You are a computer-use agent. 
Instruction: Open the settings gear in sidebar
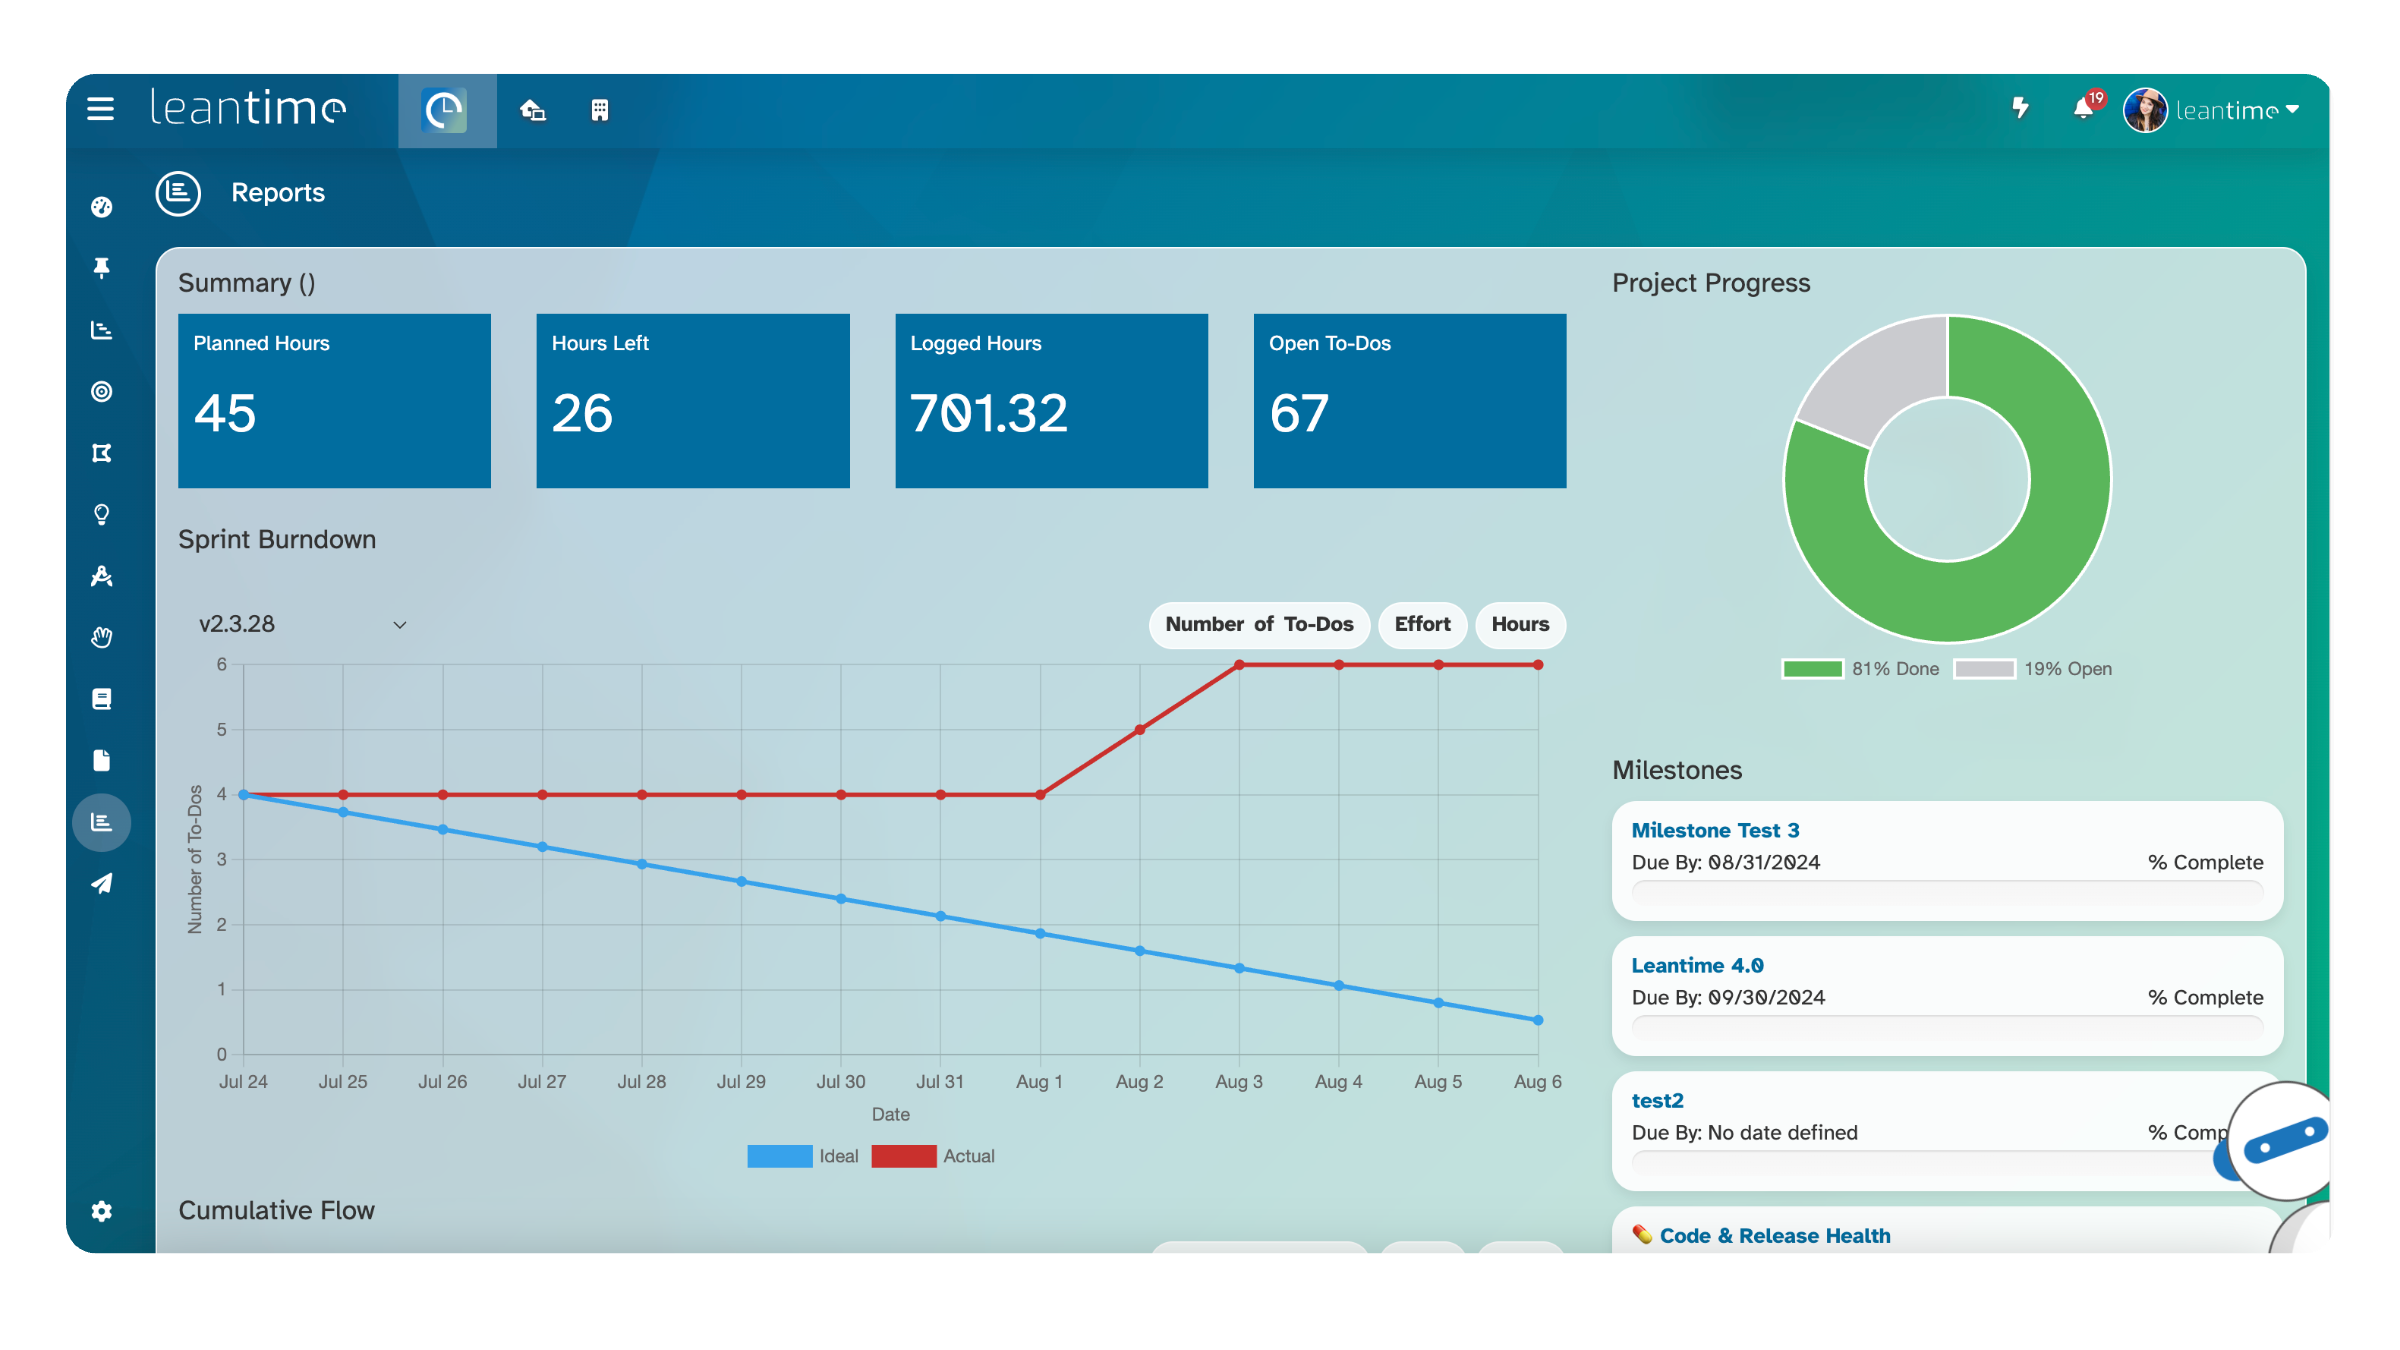pos(101,1211)
